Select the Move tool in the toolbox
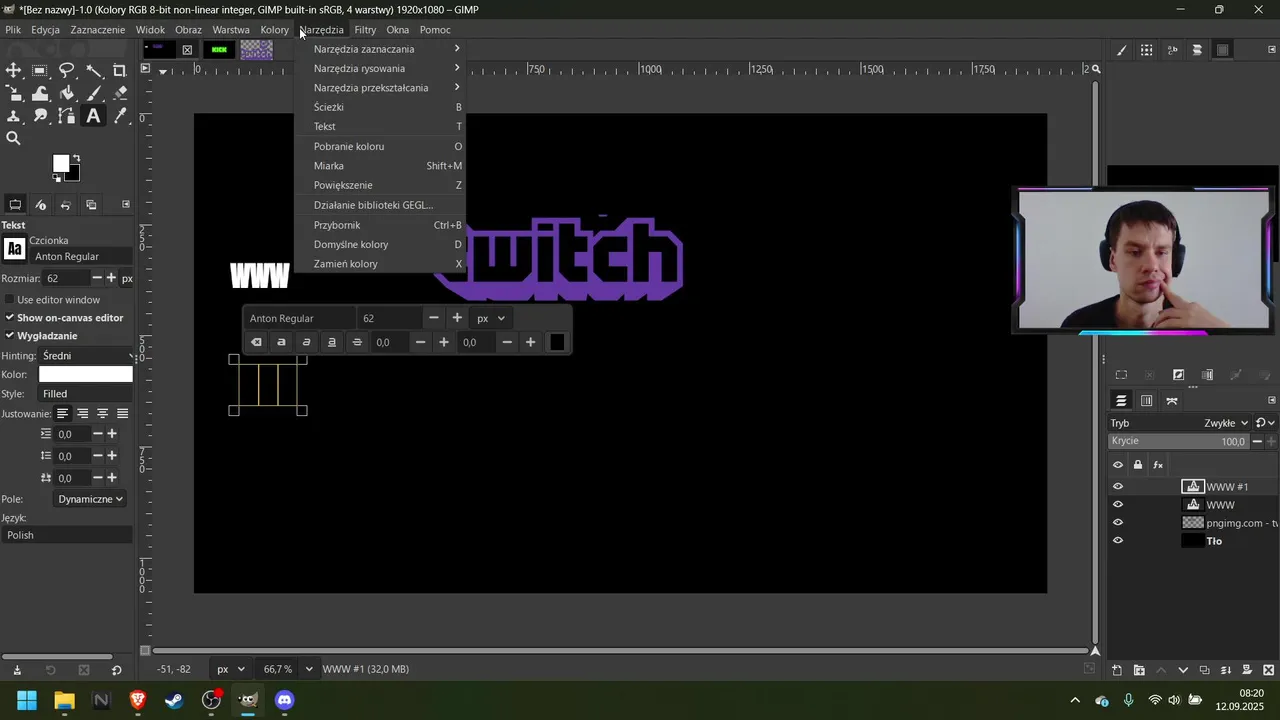The height and width of the screenshot is (720, 1280). 13,70
